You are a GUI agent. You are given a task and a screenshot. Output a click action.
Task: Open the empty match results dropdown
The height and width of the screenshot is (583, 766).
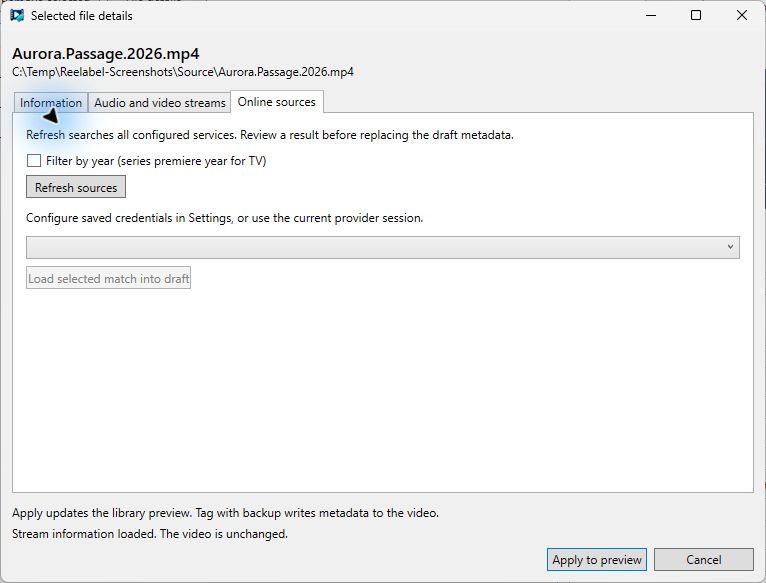383,247
